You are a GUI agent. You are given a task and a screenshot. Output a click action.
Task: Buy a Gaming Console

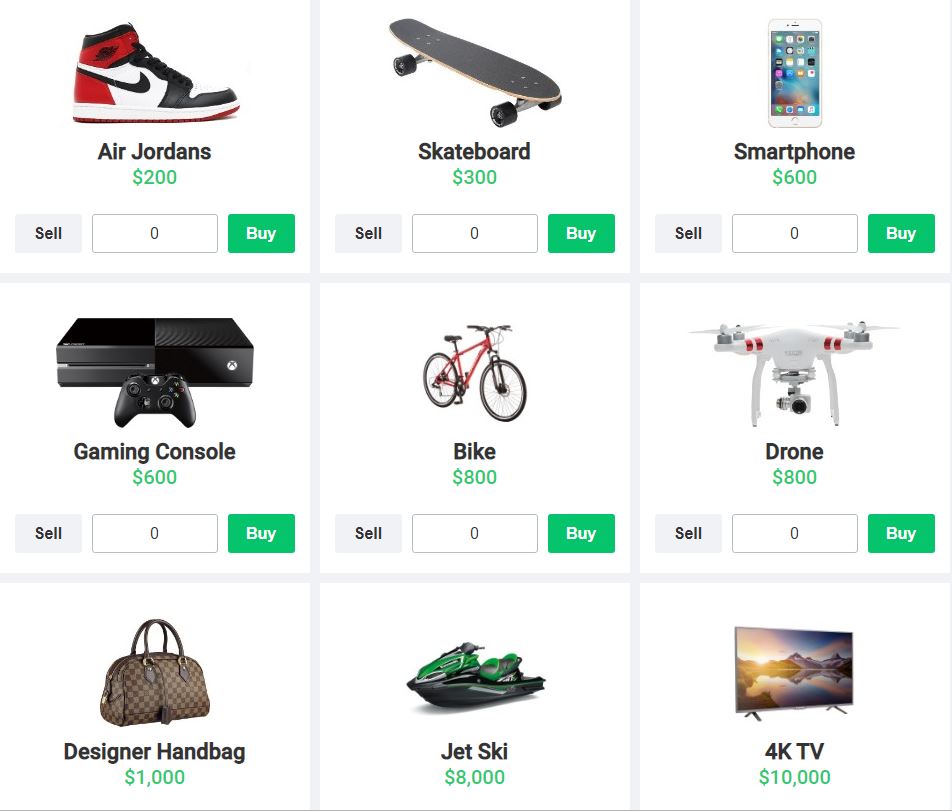pyautogui.click(x=261, y=533)
